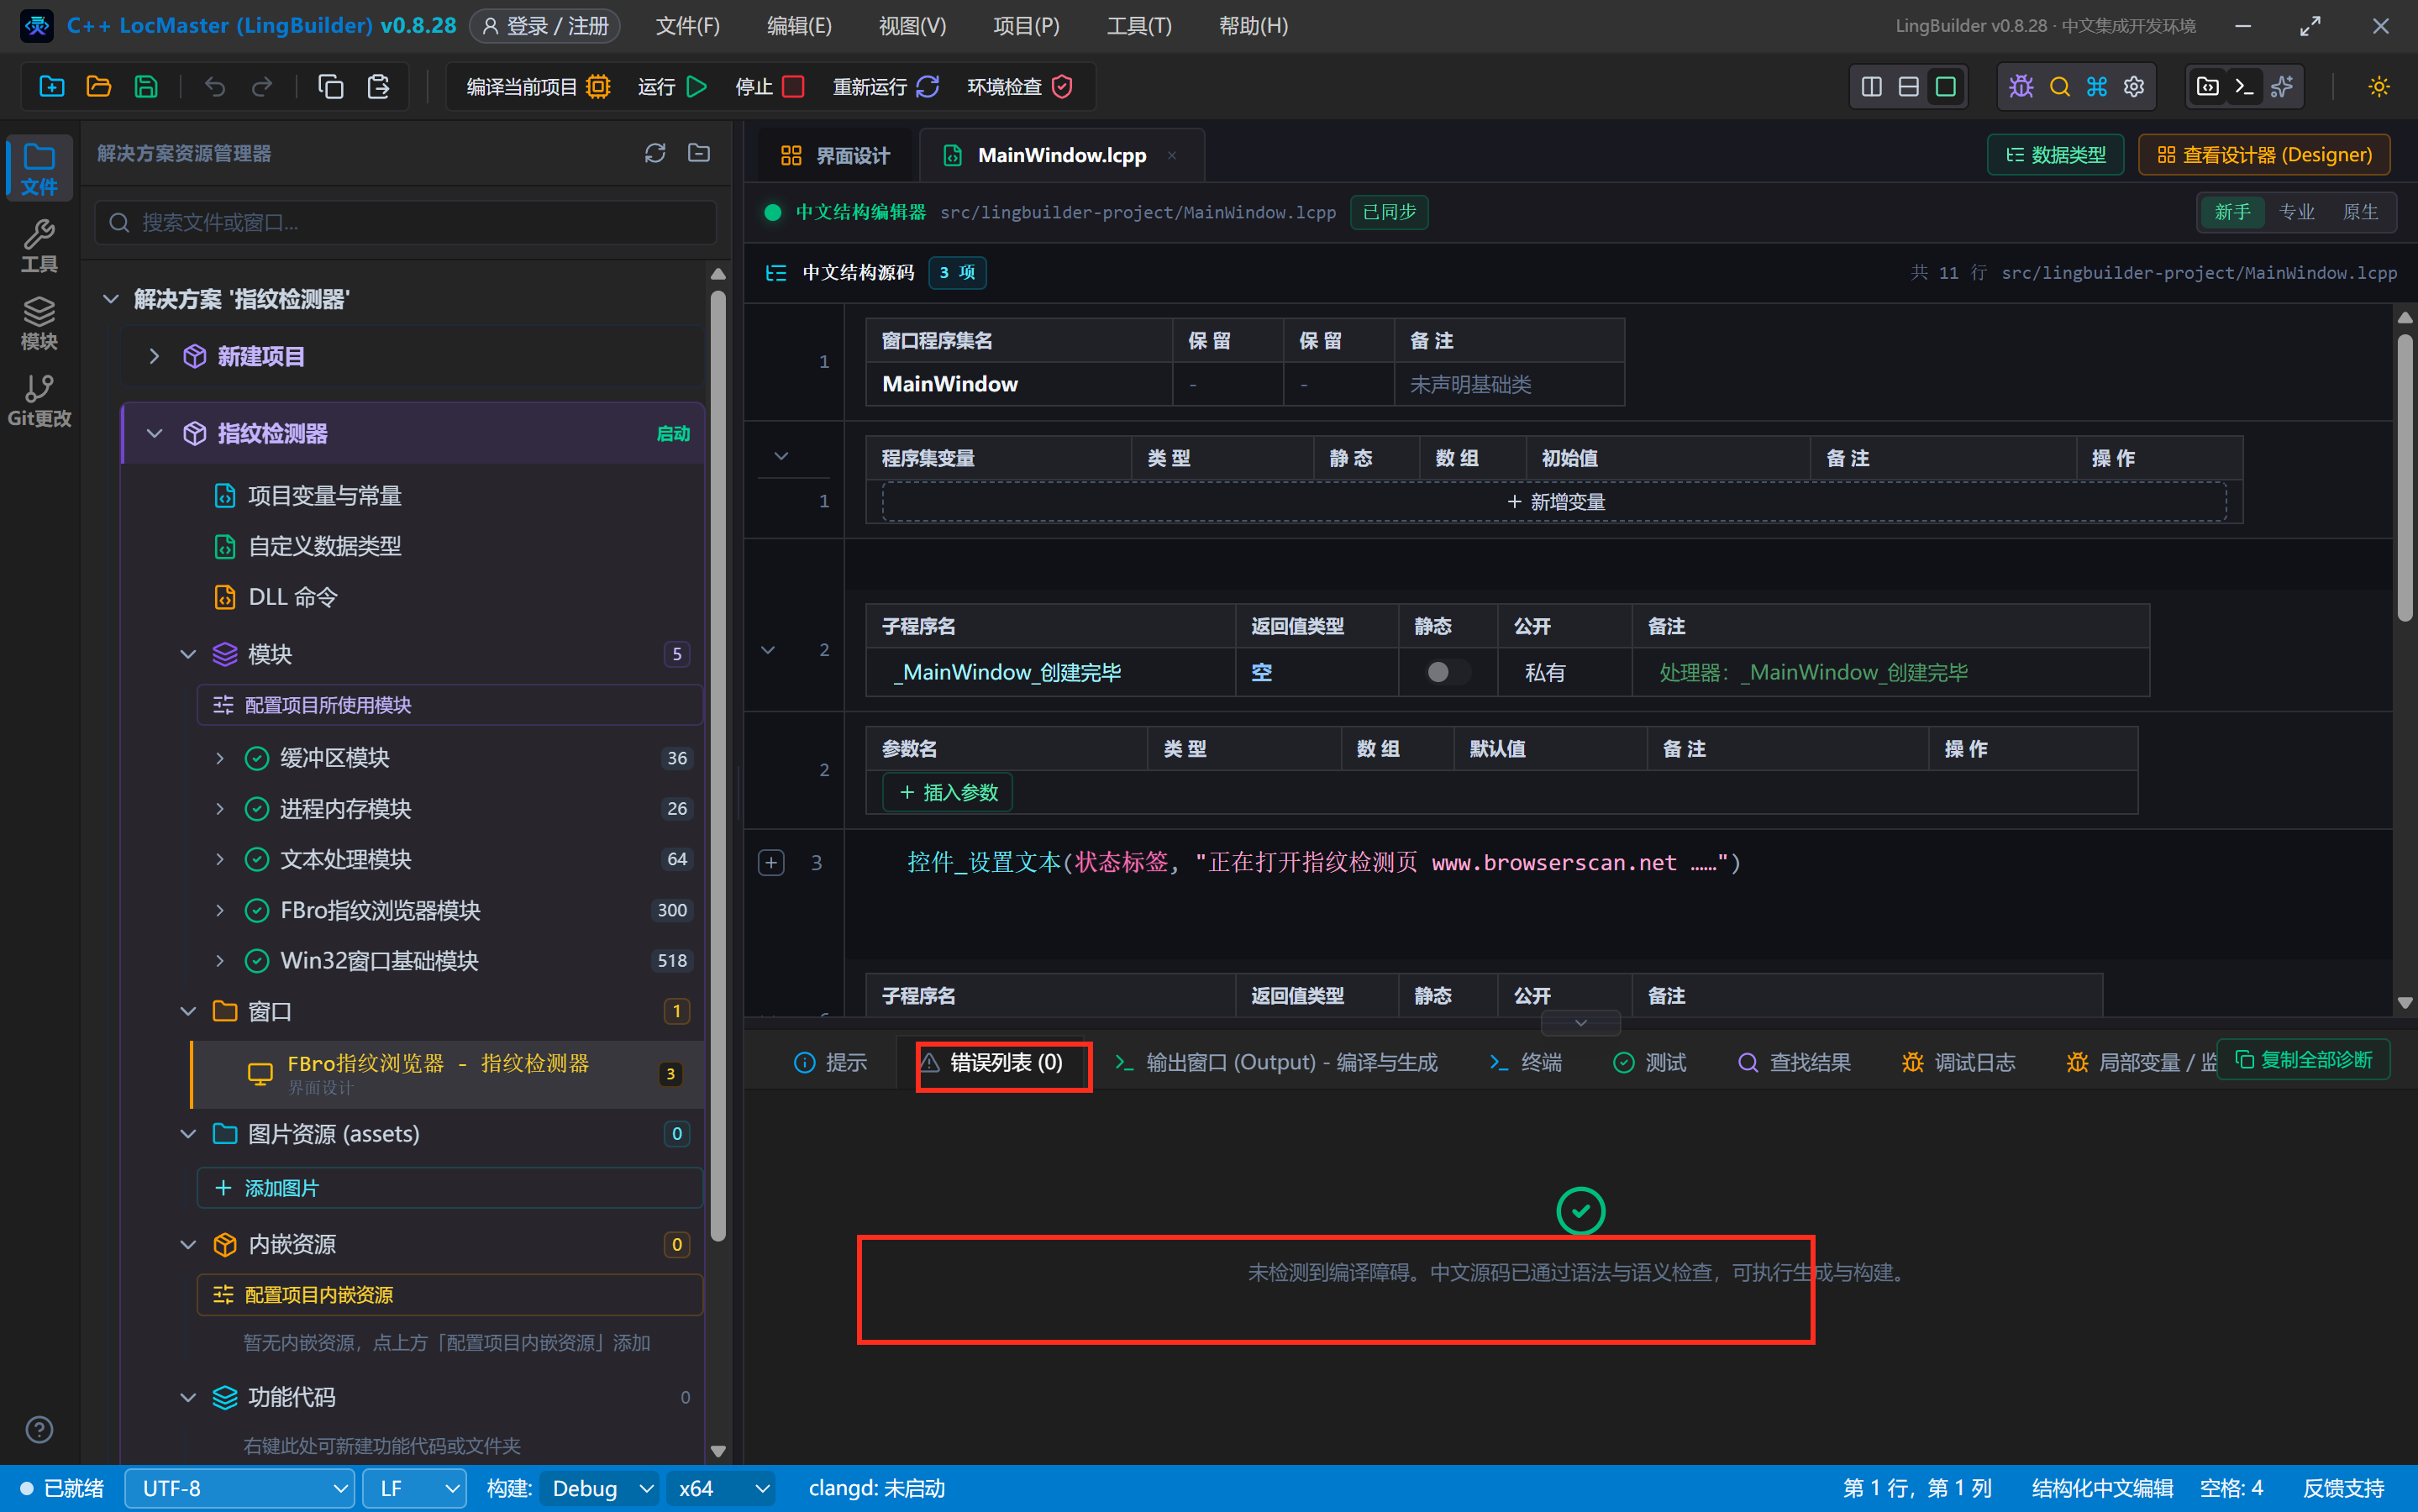Switch editor mode to 专业
This screenshot has width=2418, height=1512.
2297,212
